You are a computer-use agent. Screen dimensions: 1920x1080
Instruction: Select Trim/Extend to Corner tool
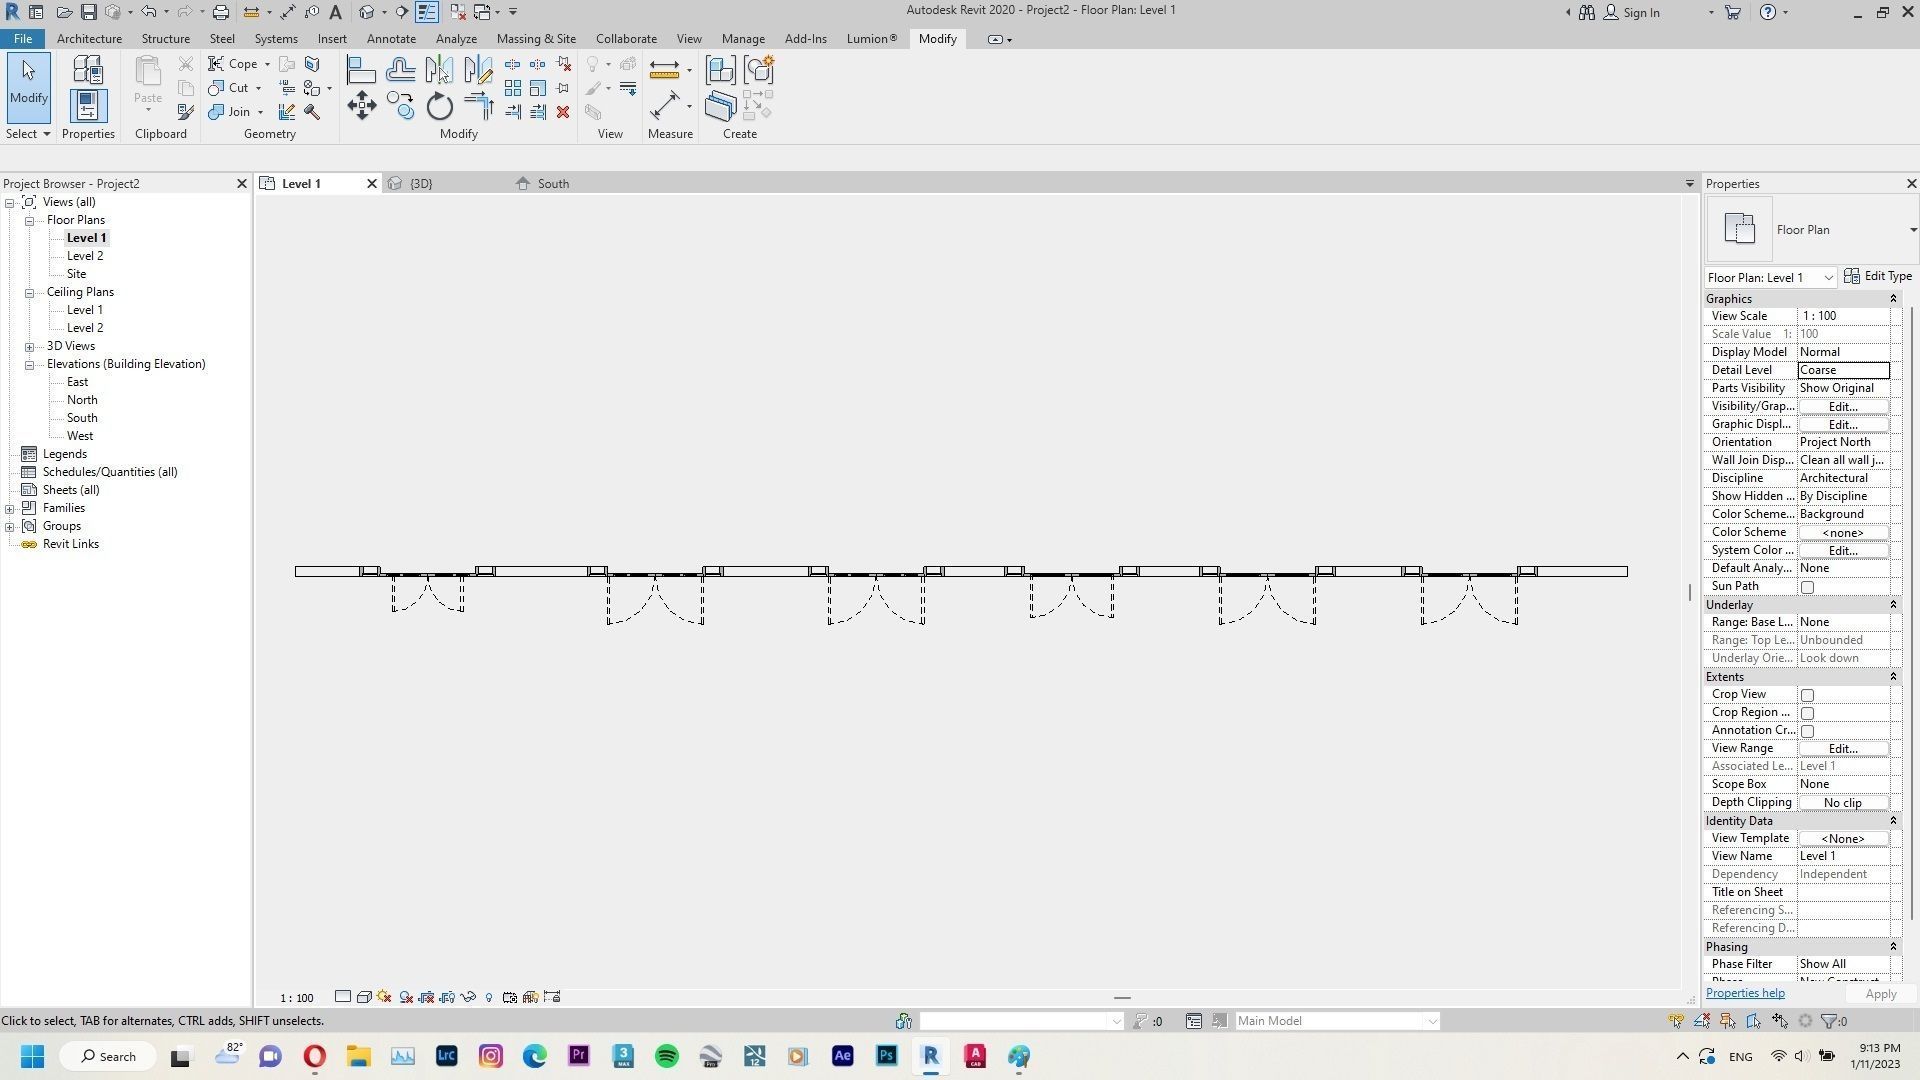pyautogui.click(x=479, y=106)
